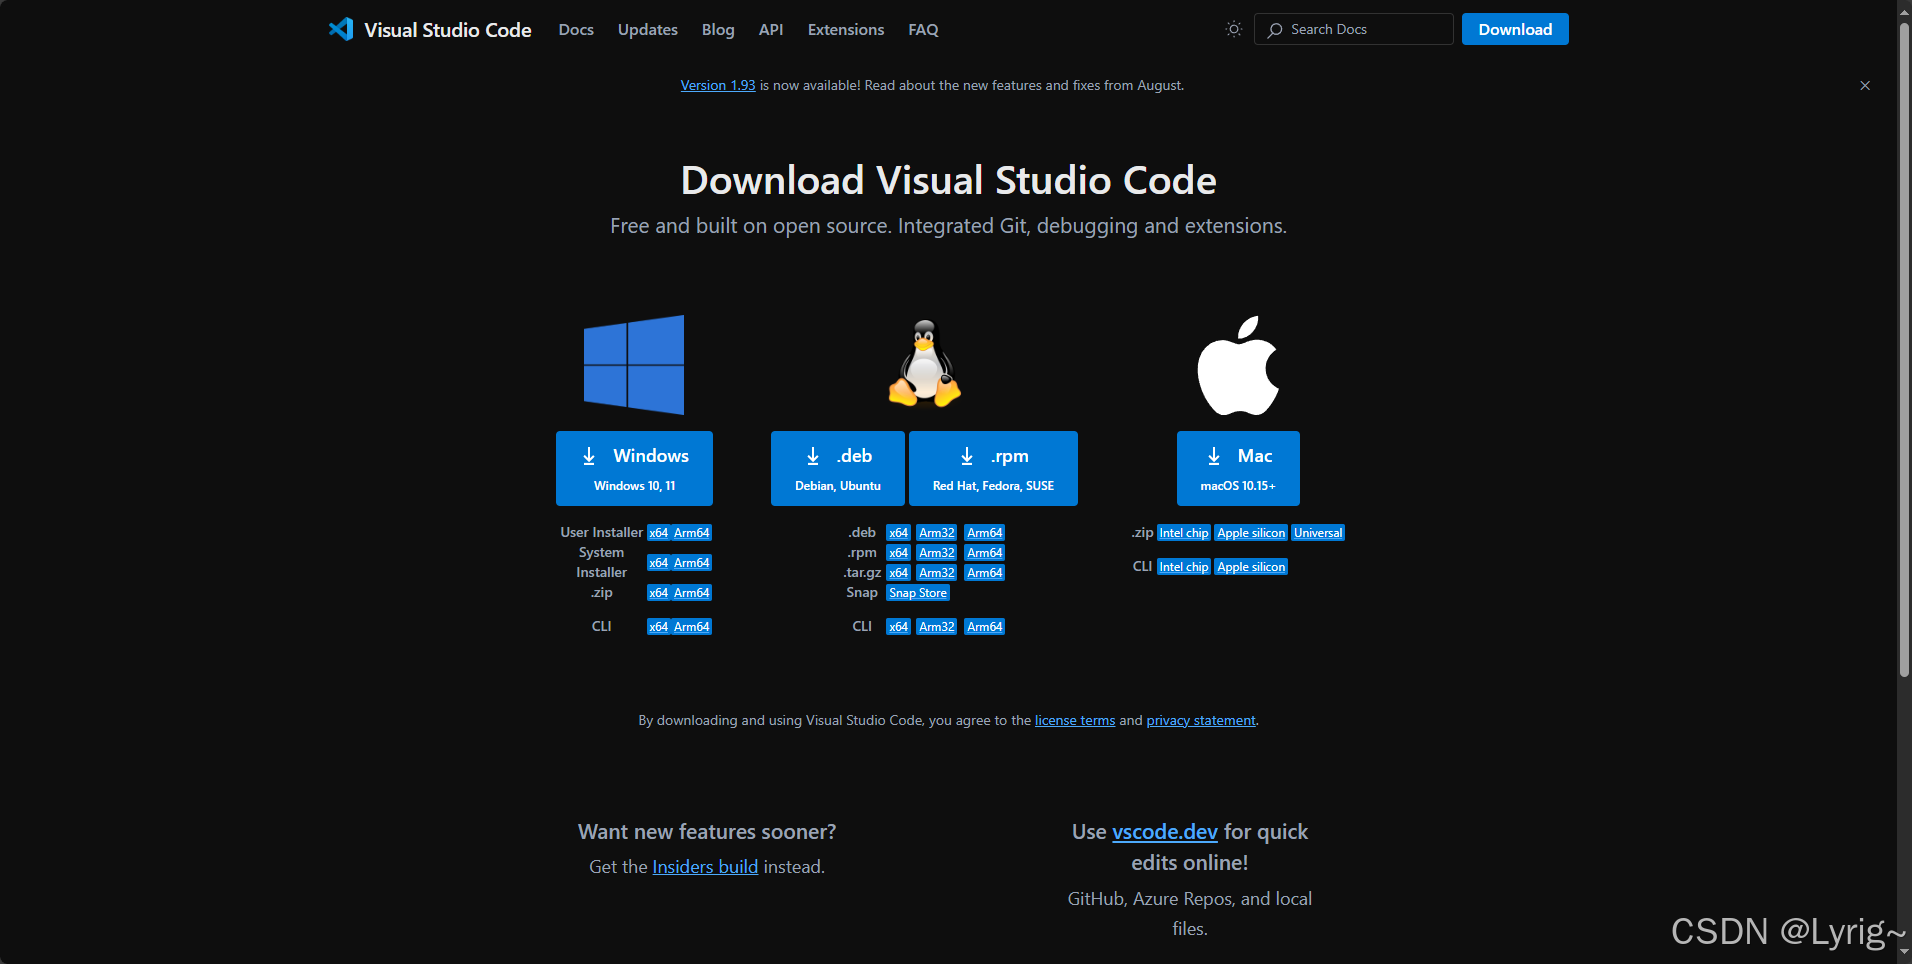Click the Linux Tux penguin image
The width and height of the screenshot is (1912, 964).
pos(925,363)
